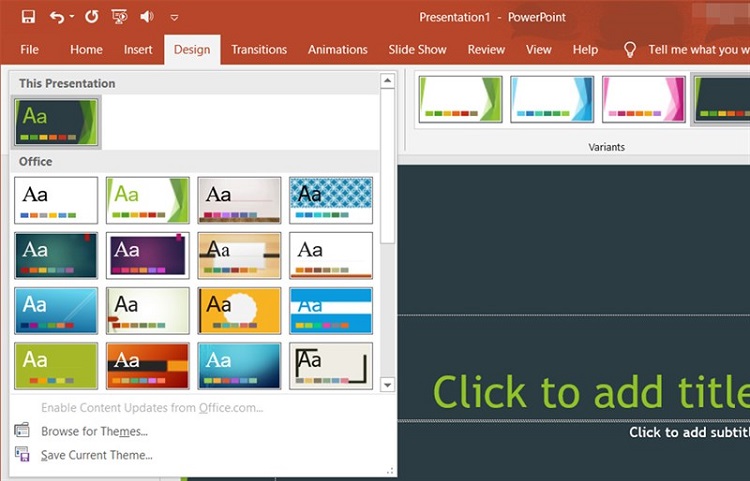Pick the blue color variant thumbnail
The height and width of the screenshot is (481, 750).
[x=551, y=99]
